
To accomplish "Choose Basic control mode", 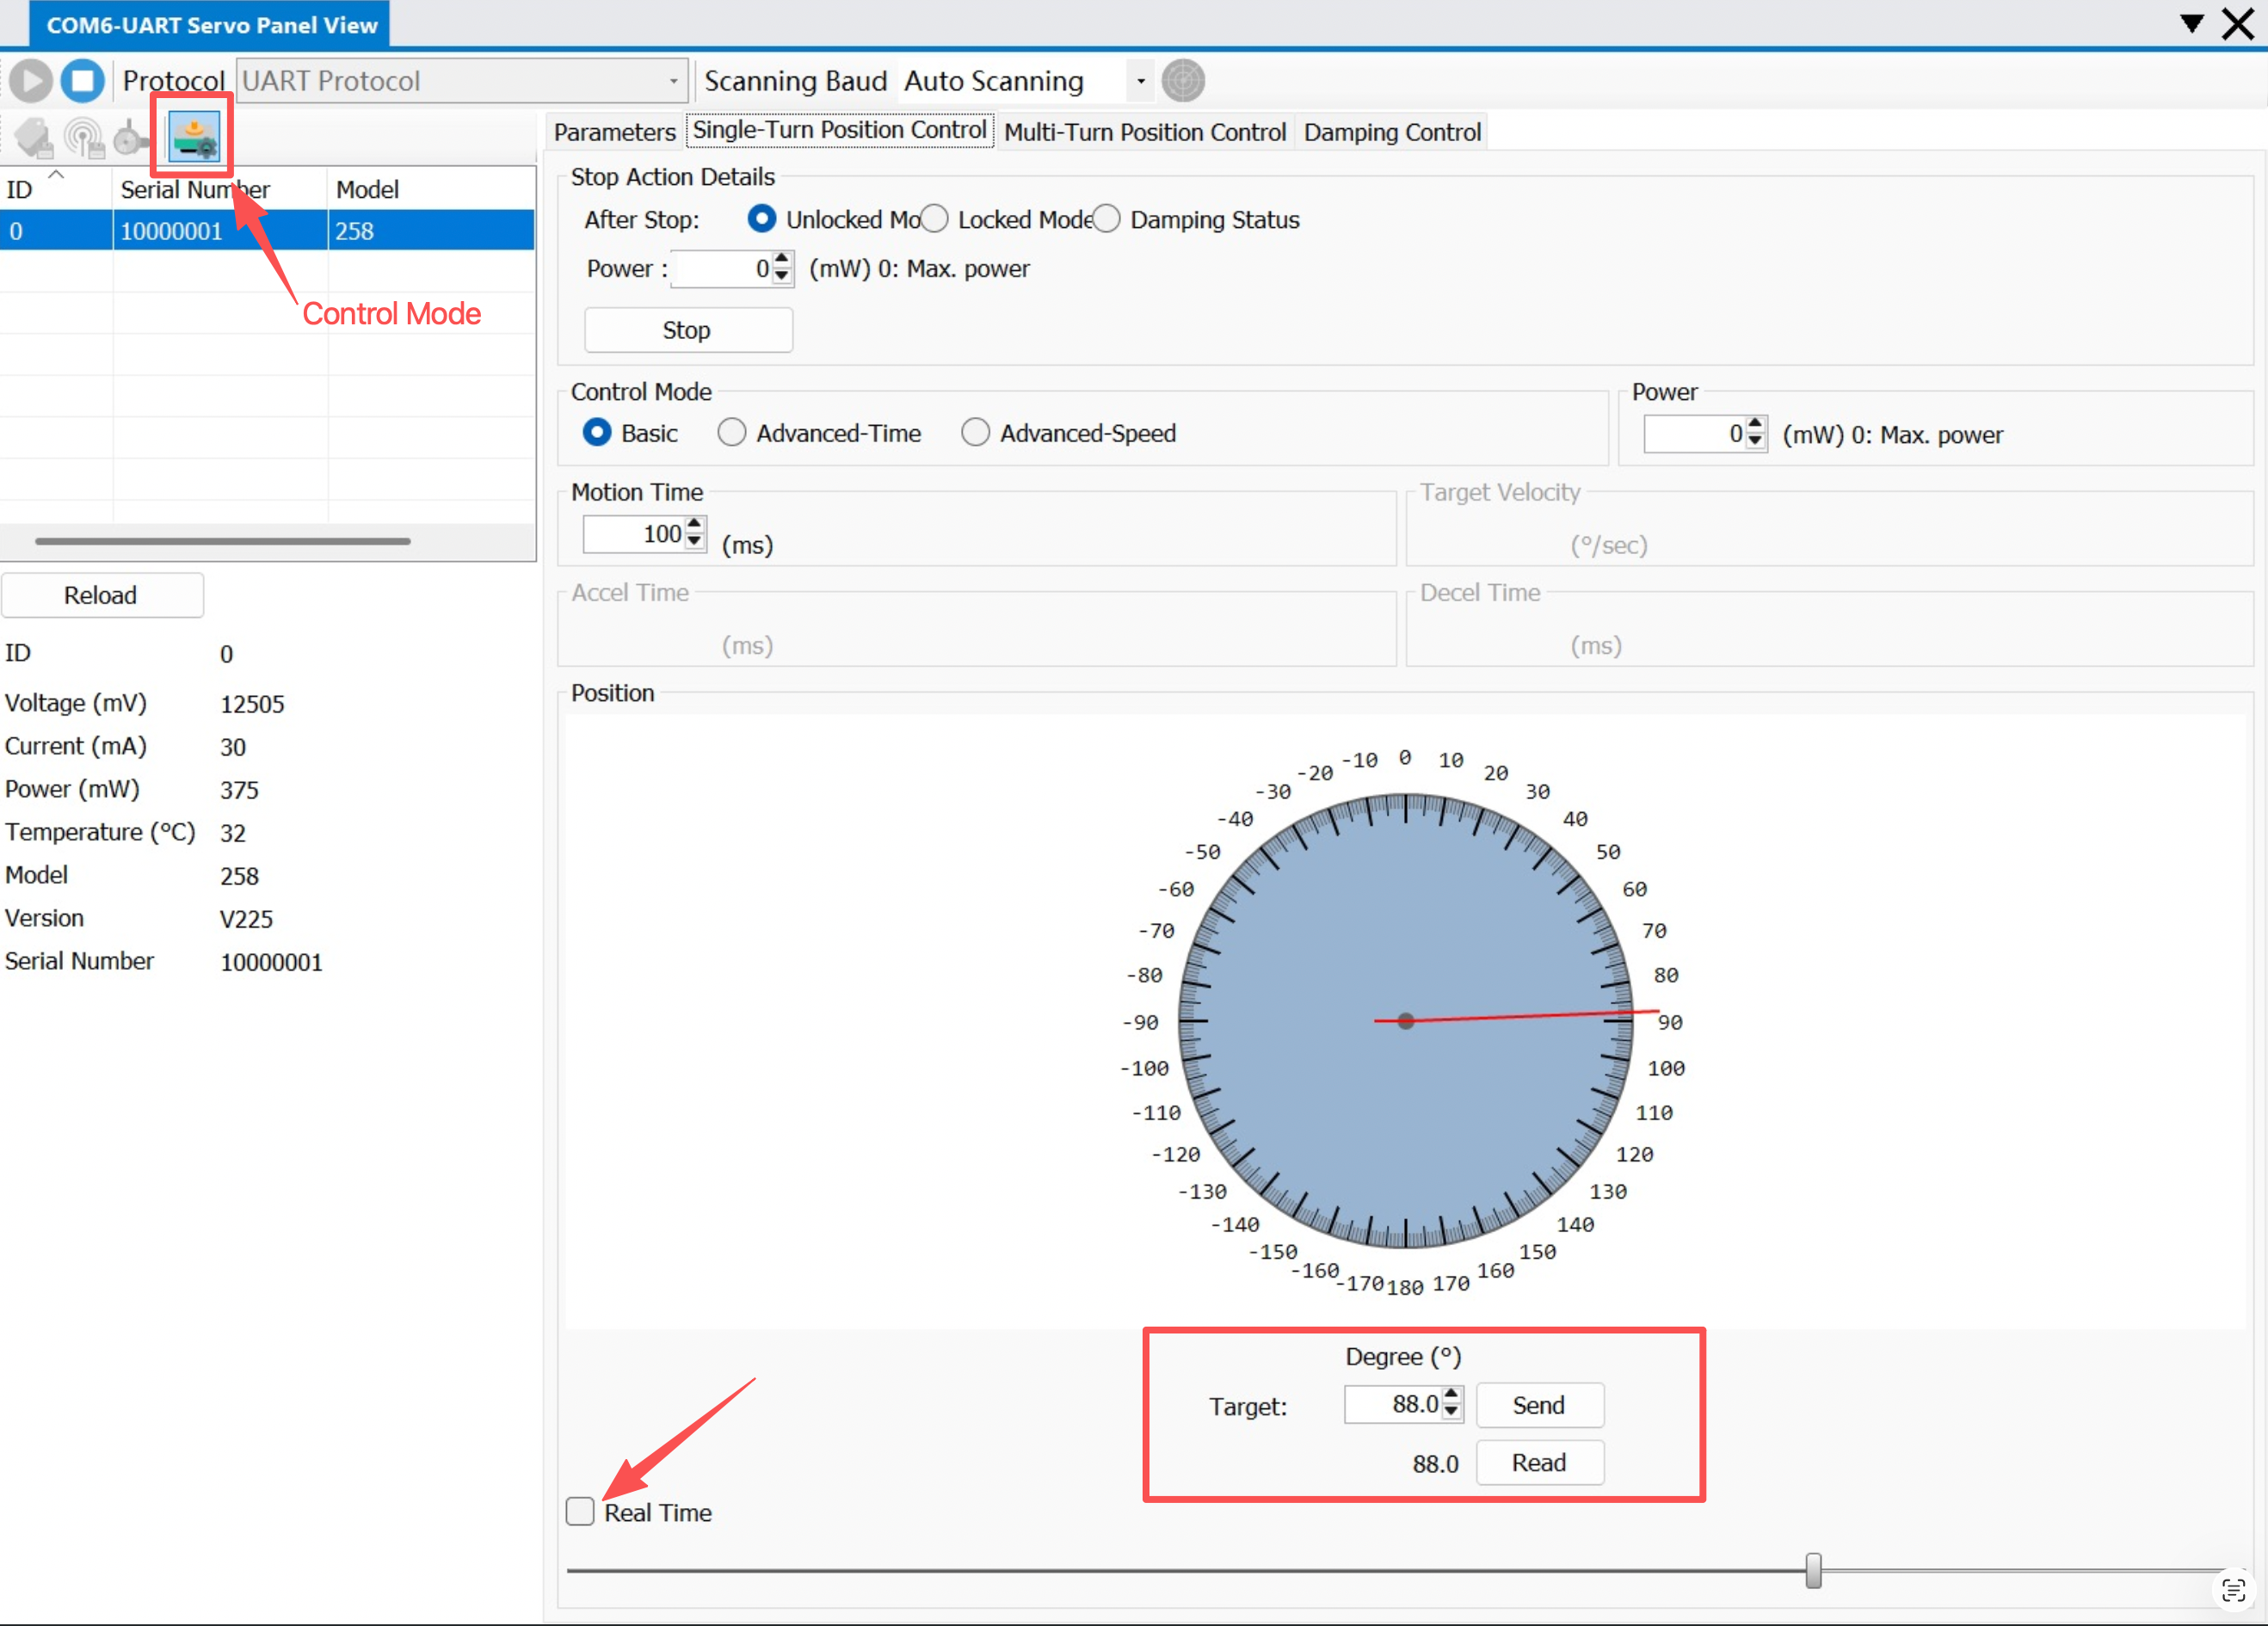I will (597, 433).
